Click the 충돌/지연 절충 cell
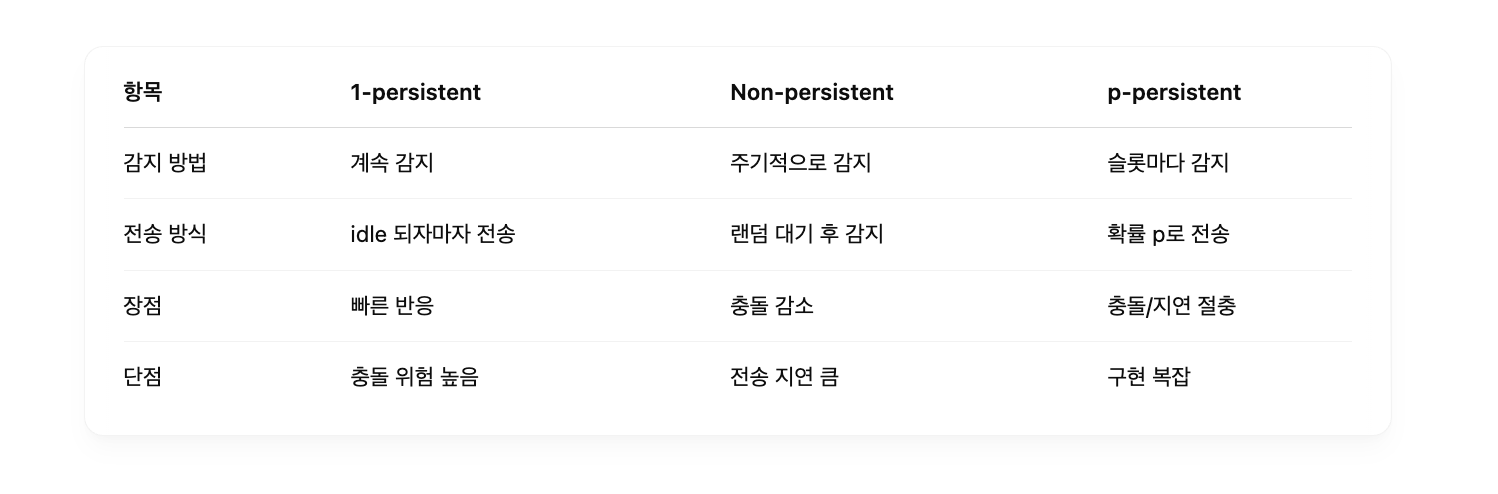This screenshot has height=494, width=1498. (x=1171, y=306)
